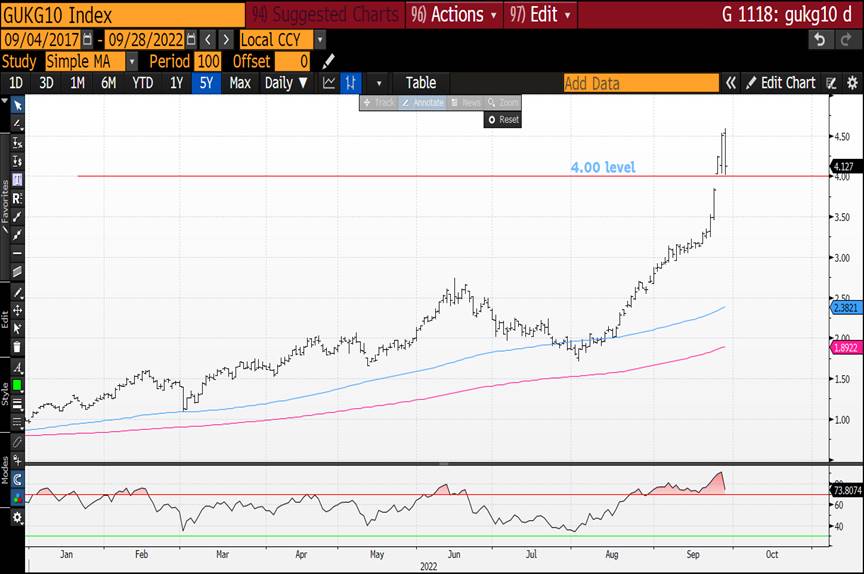Image resolution: width=864 pixels, height=574 pixels.
Task: Enable Zoom mode in chart overlay
Action: coord(503,102)
